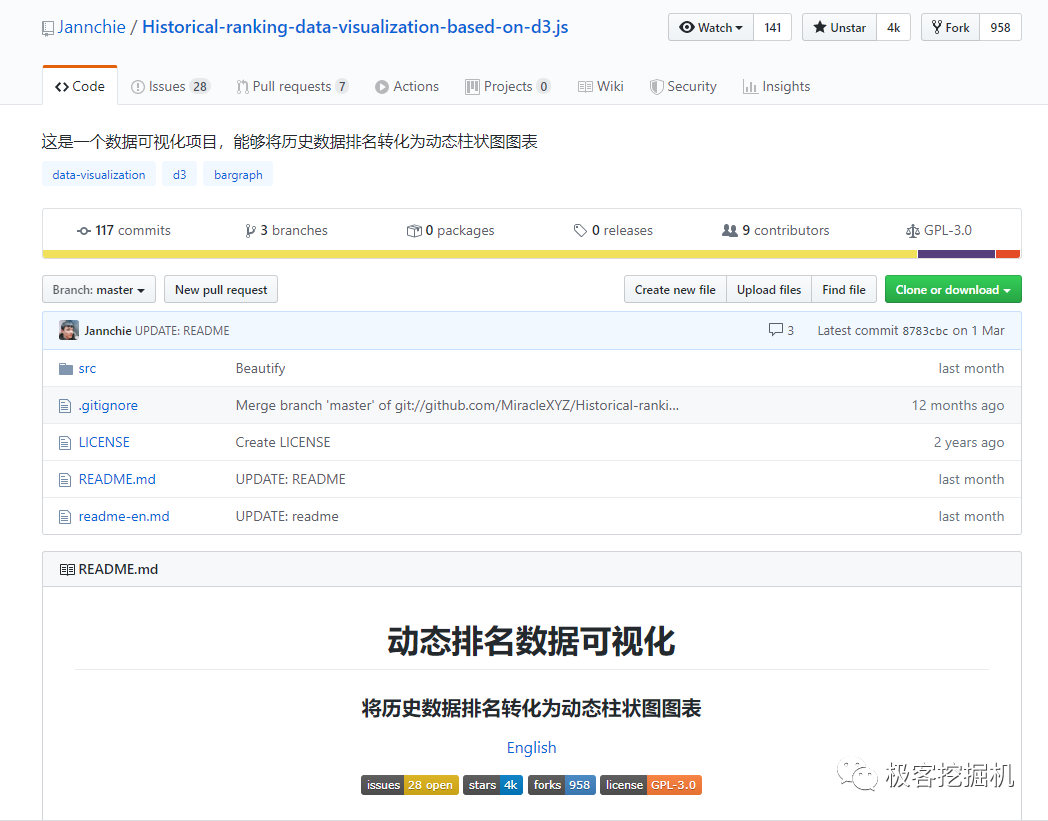View the 4k stargazers count

click(x=894, y=27)
